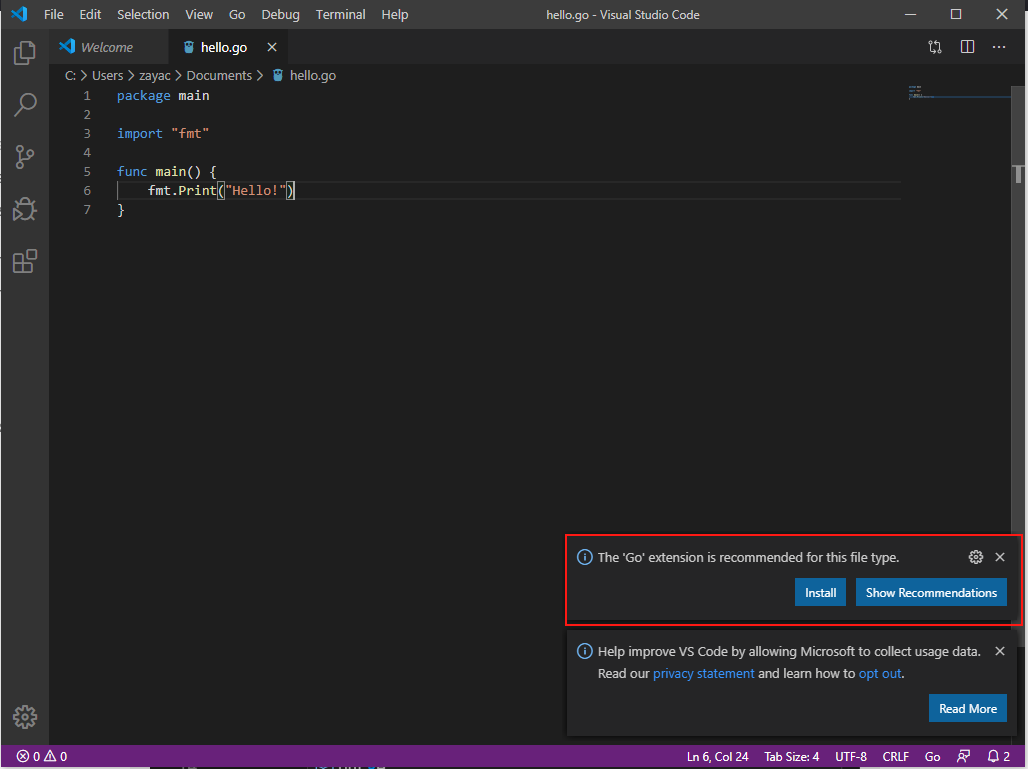Expand the zayac breadcrumb segment
This screenshot has height=769, width=1028.
pos(155,75)
